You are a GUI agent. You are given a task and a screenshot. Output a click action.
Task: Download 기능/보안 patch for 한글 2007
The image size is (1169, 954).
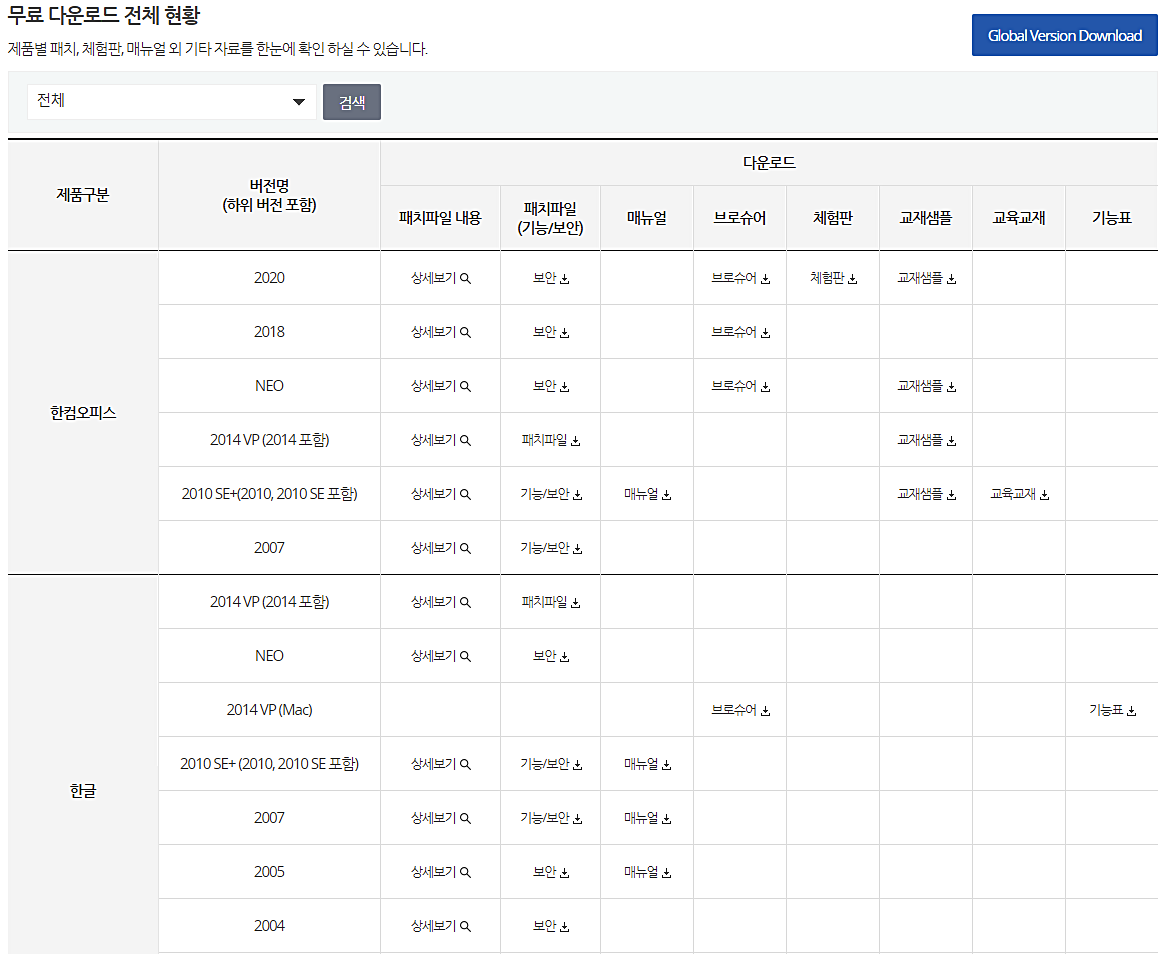click(x=551, y=818)
